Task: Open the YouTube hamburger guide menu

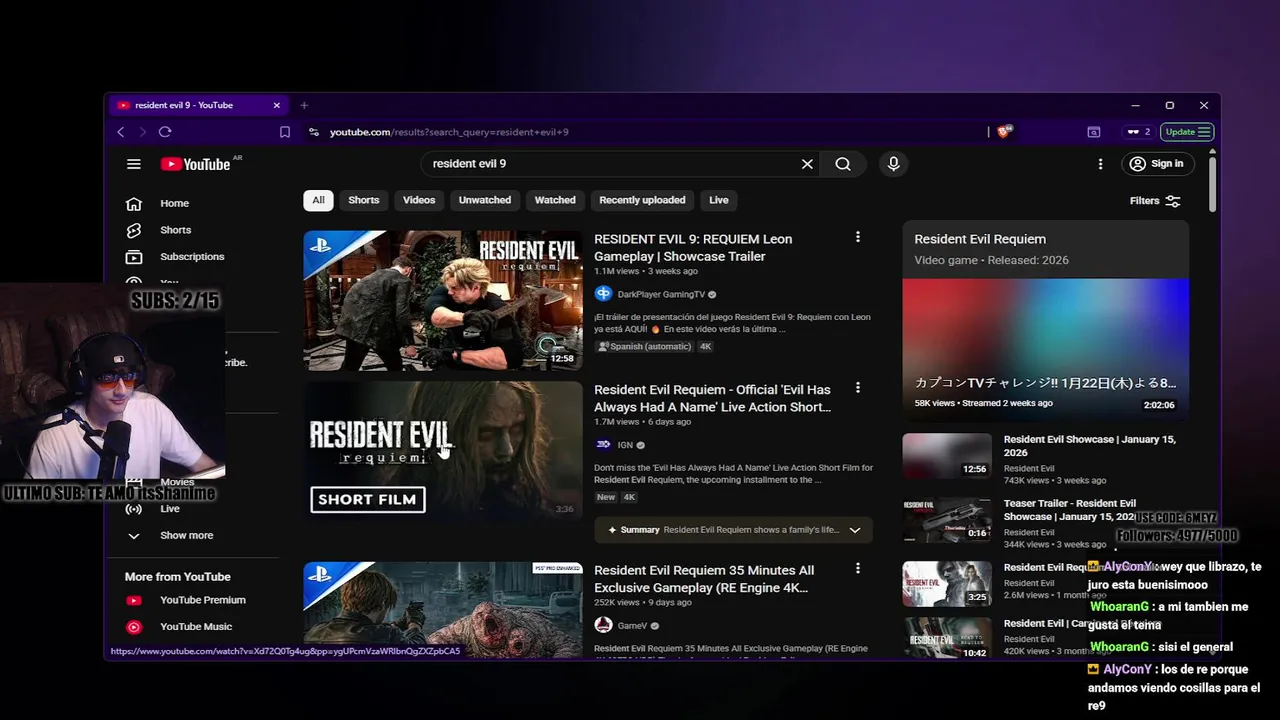Action: coord(134,164)
